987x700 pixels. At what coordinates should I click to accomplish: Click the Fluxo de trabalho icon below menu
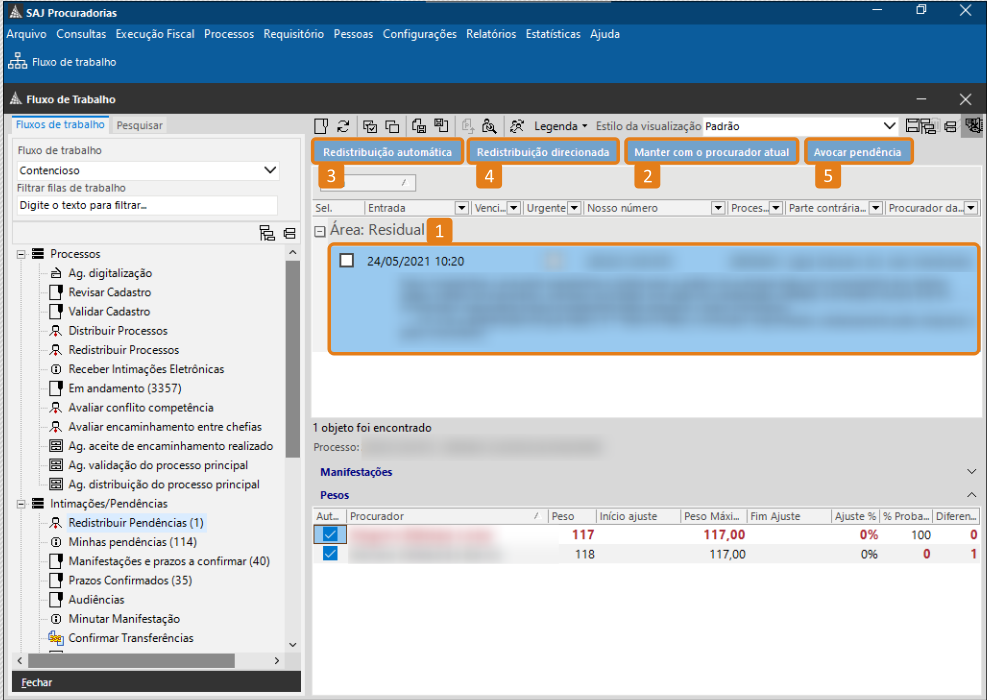pyautogui.click(x=17, y=62)
